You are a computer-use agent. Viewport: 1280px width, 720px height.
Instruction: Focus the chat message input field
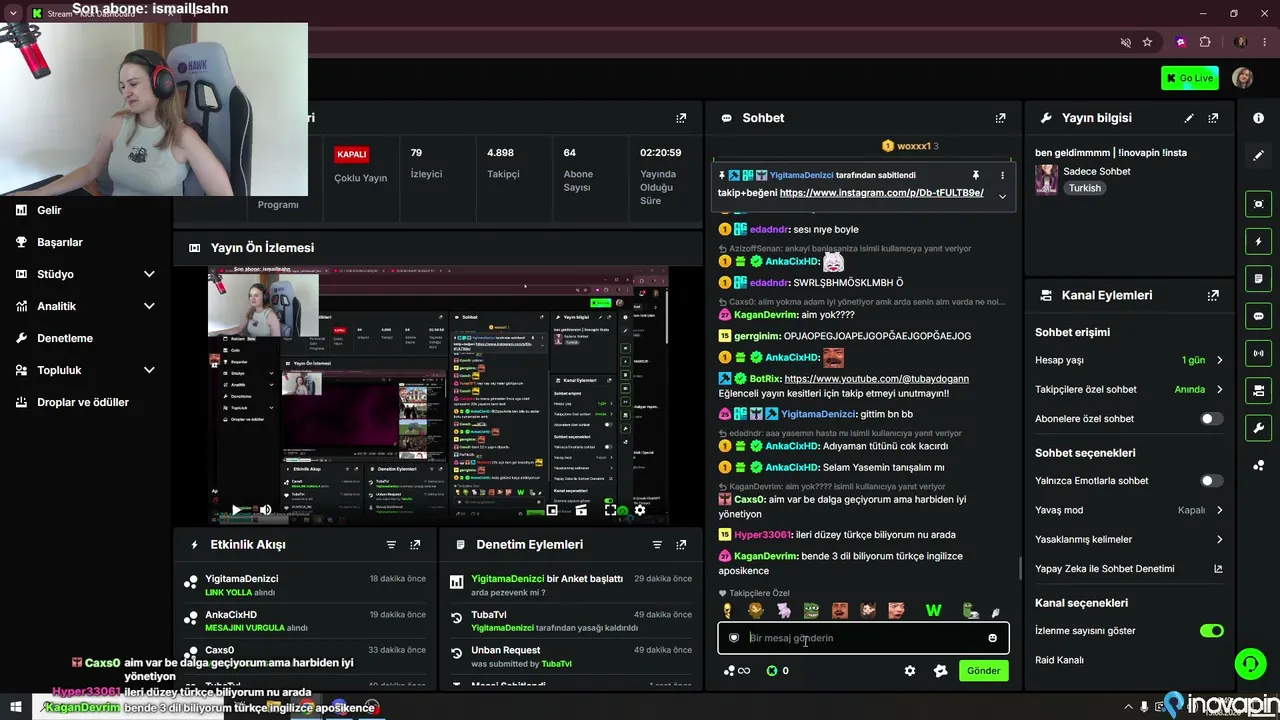pos(863,638)
